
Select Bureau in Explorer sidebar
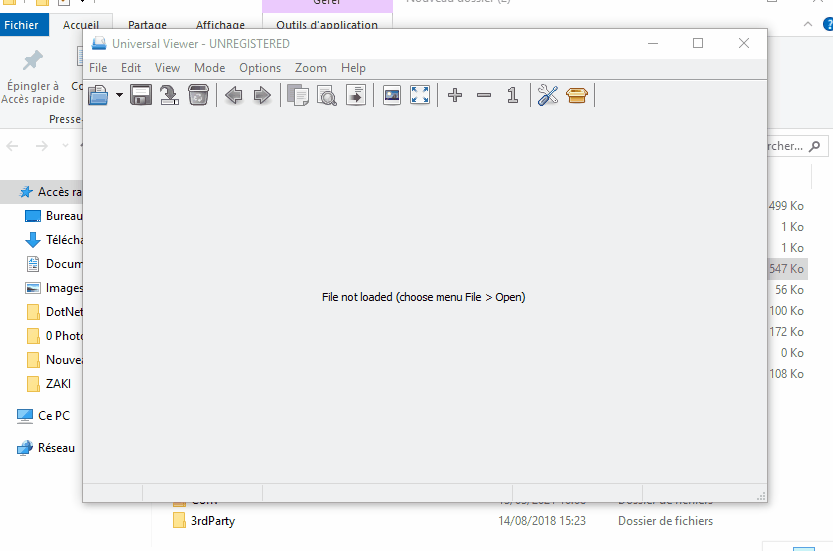pyautogui.click(x=64, y=216)
